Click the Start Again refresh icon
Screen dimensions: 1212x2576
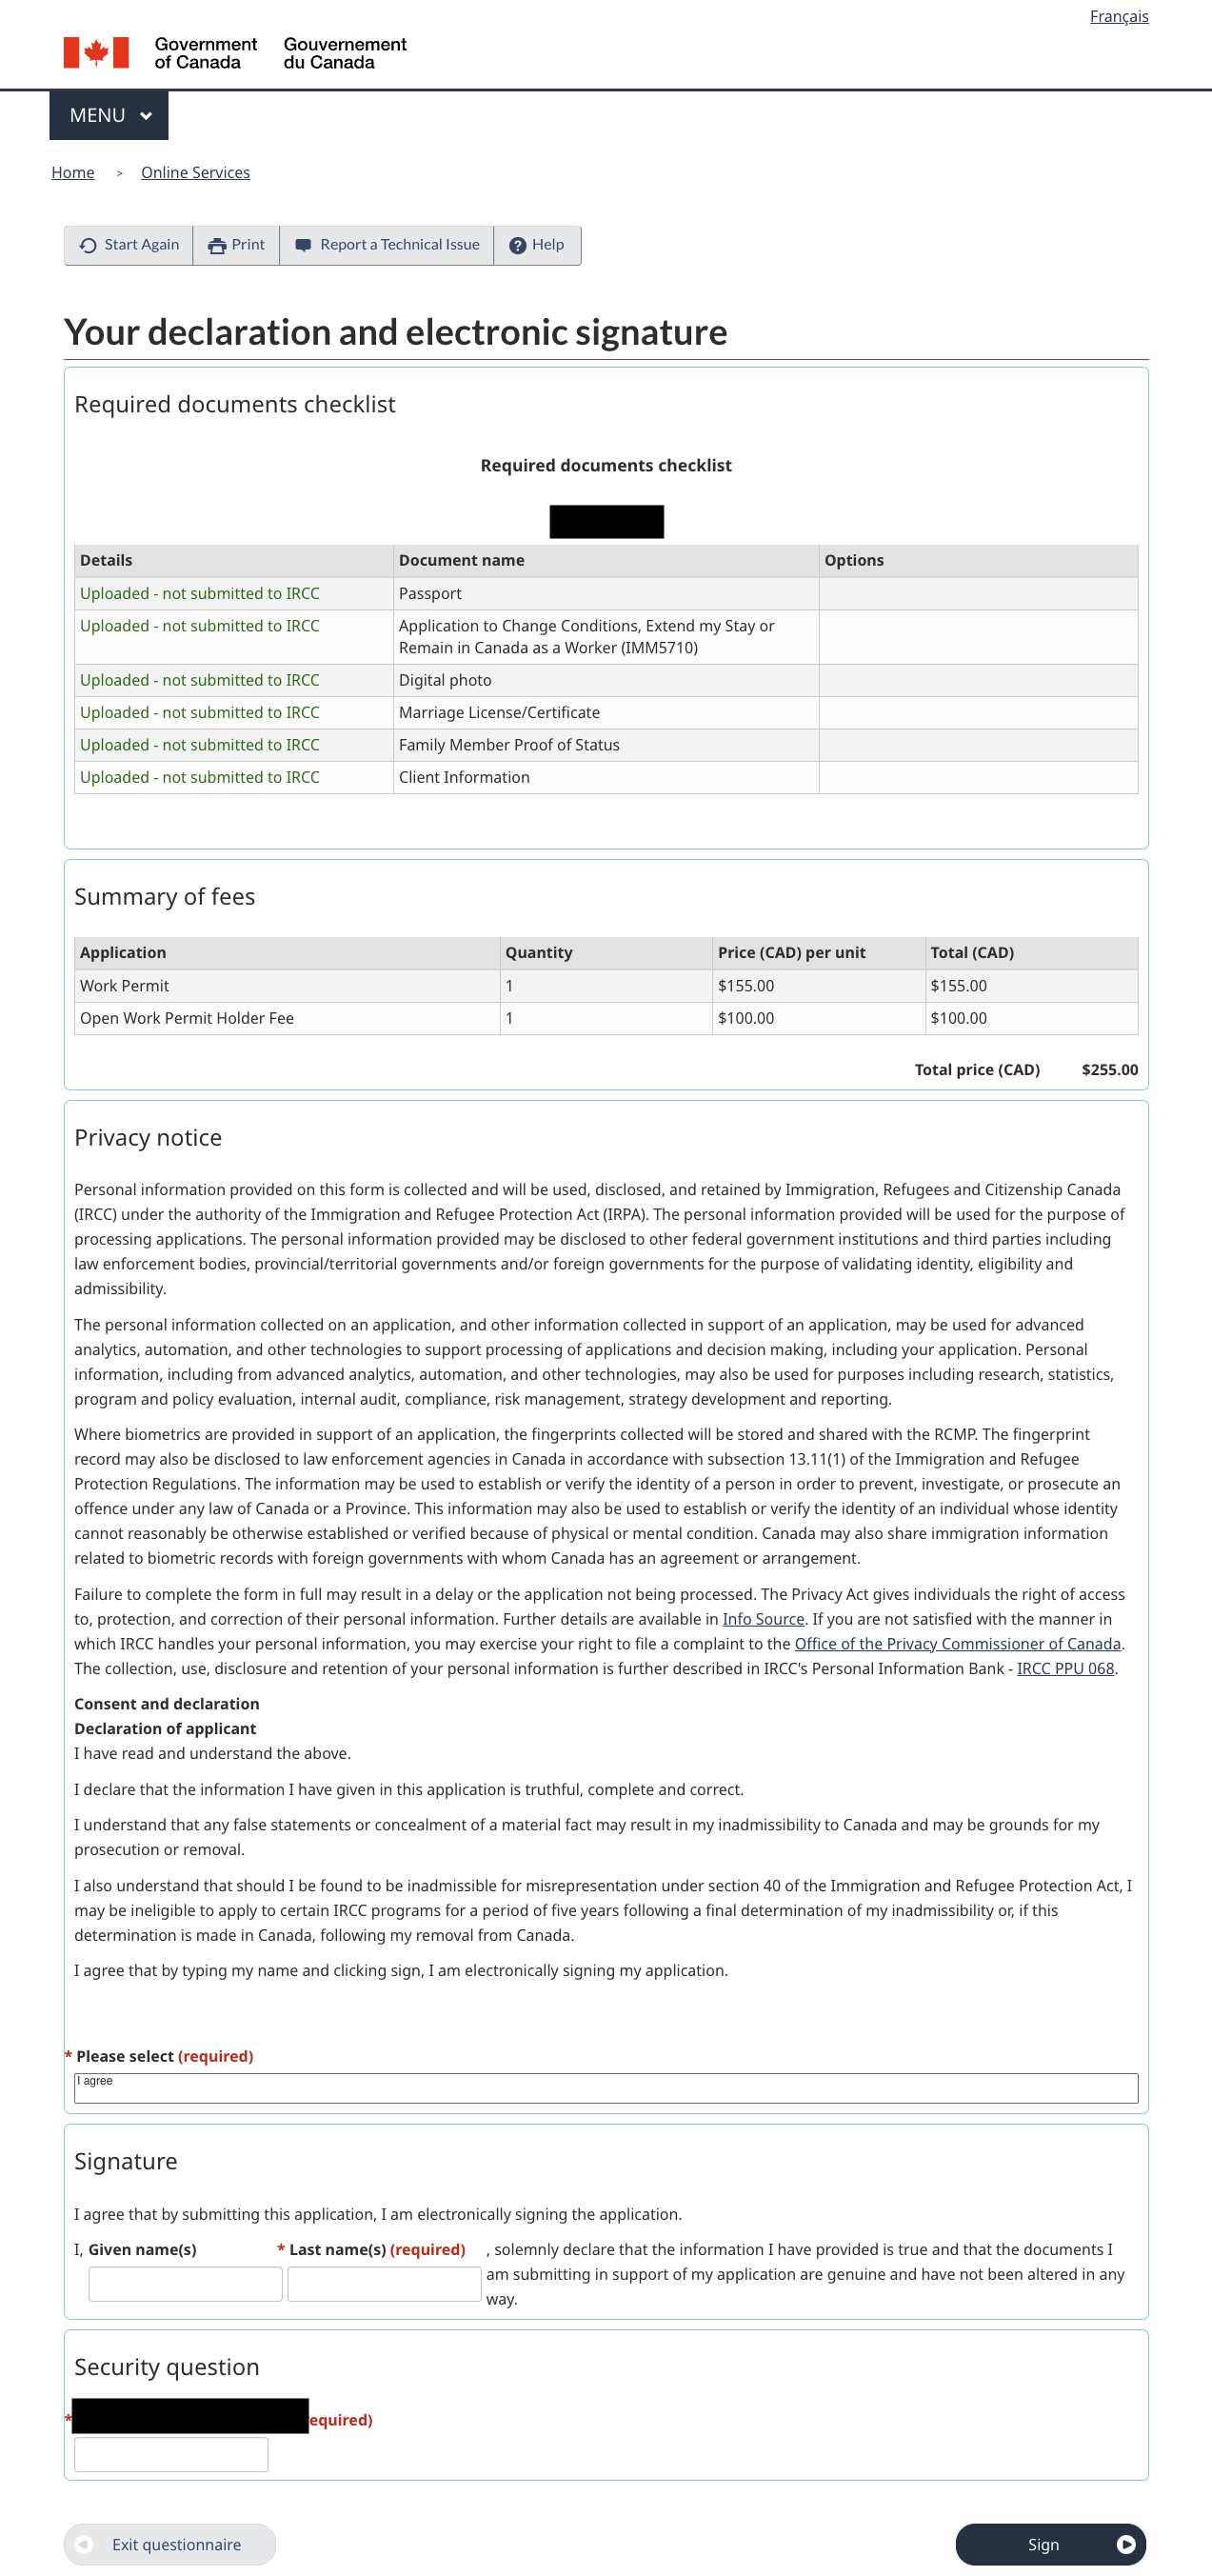(88, 245)
